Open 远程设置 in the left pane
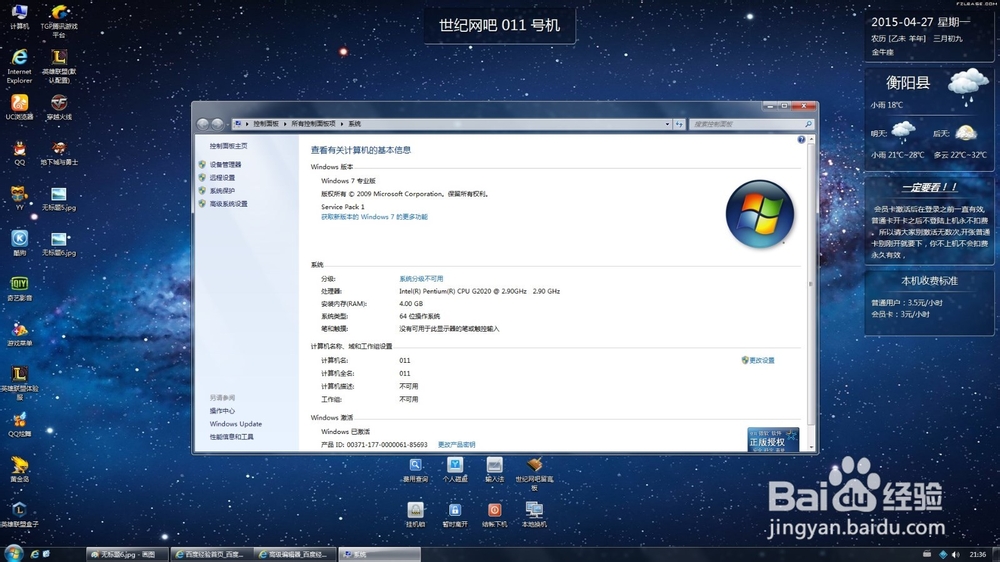Screen dimensions: 1000x562 tap(222, 178)
